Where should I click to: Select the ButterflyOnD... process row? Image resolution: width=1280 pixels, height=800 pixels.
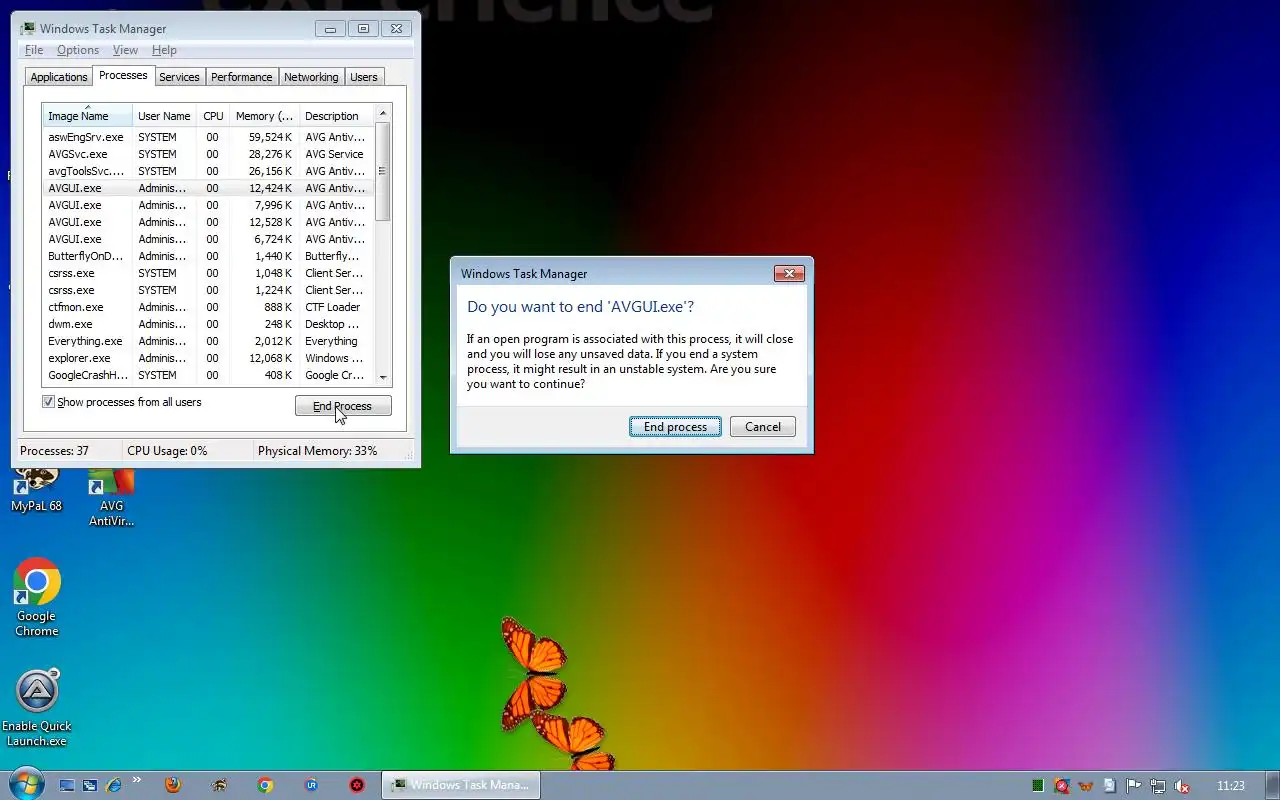click(x=208, y=256)
